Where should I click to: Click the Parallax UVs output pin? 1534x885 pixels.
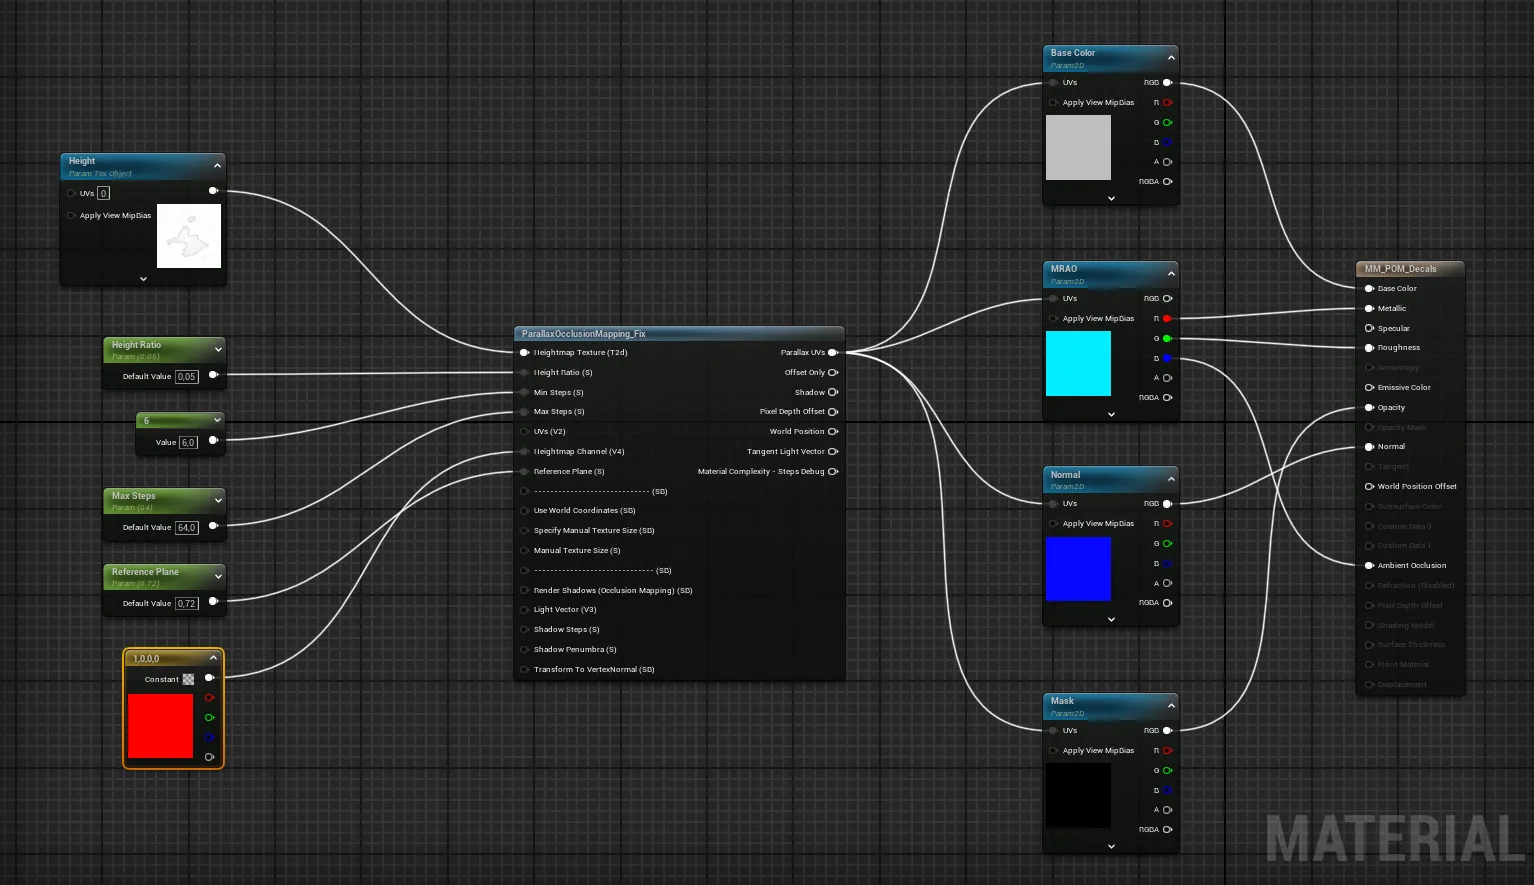(833, 352)
